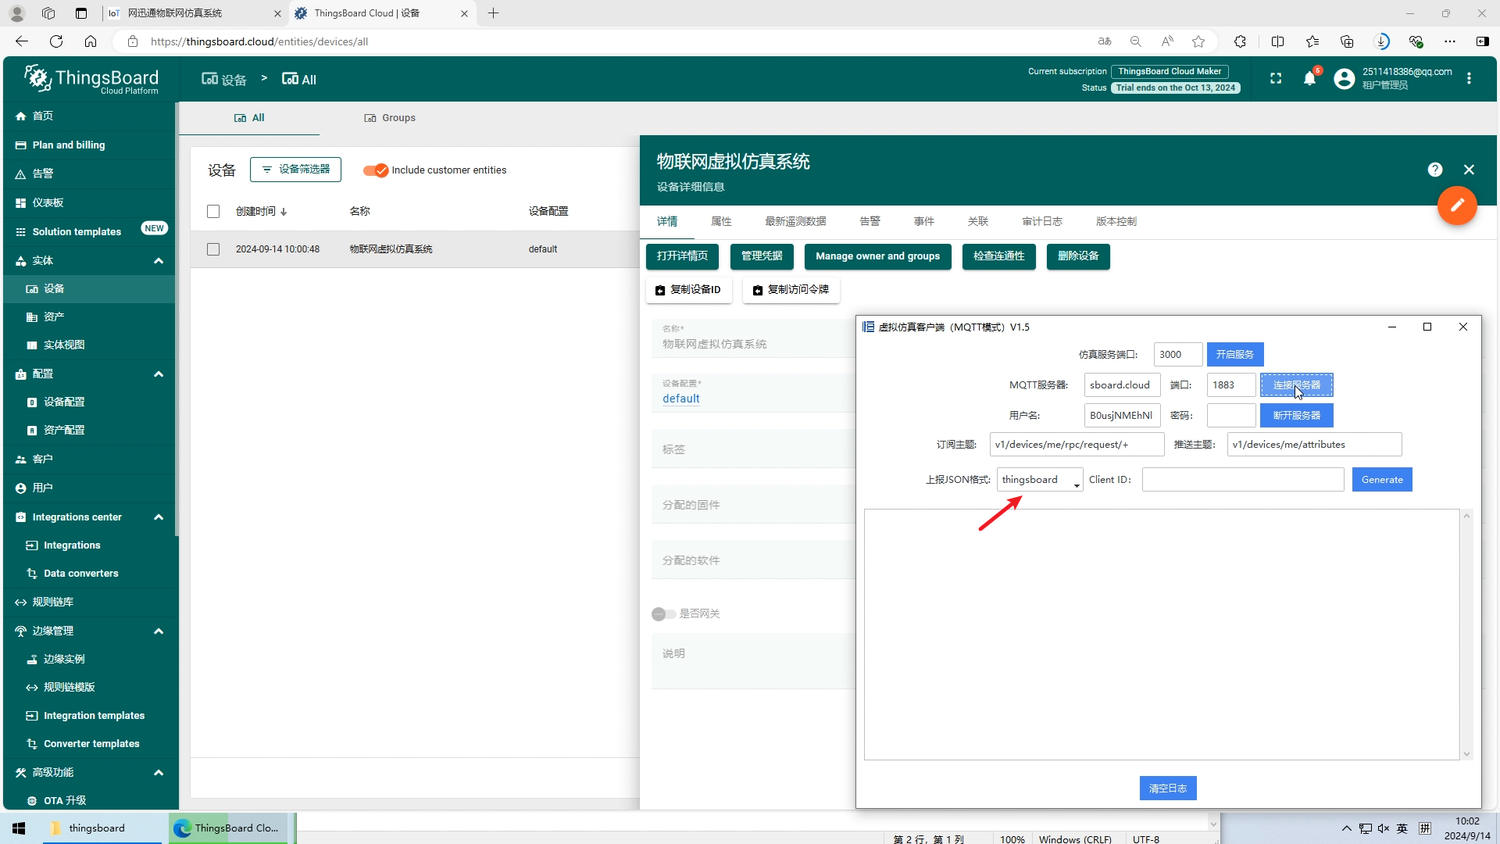Open the help question mark icon
This screenshot has height=844, width=1500.
[x=1434, y=170]
